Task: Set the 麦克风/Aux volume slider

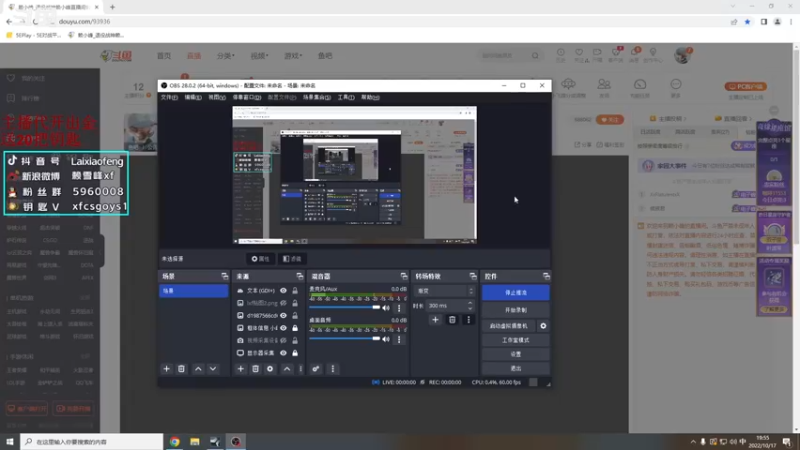Action: point(344,308)
